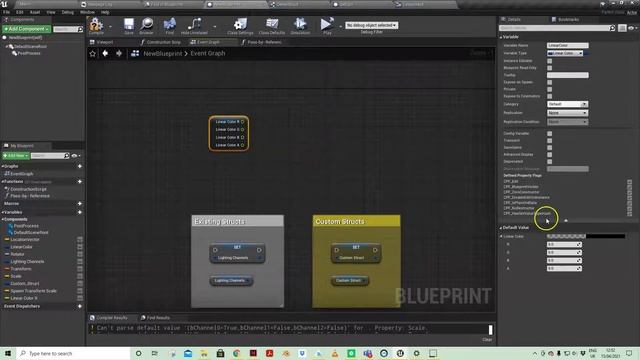Click the search icon in My Blueprint panel
Image resolution: width=640 pixels, height=360 pixels.
[x=67, y=156]
